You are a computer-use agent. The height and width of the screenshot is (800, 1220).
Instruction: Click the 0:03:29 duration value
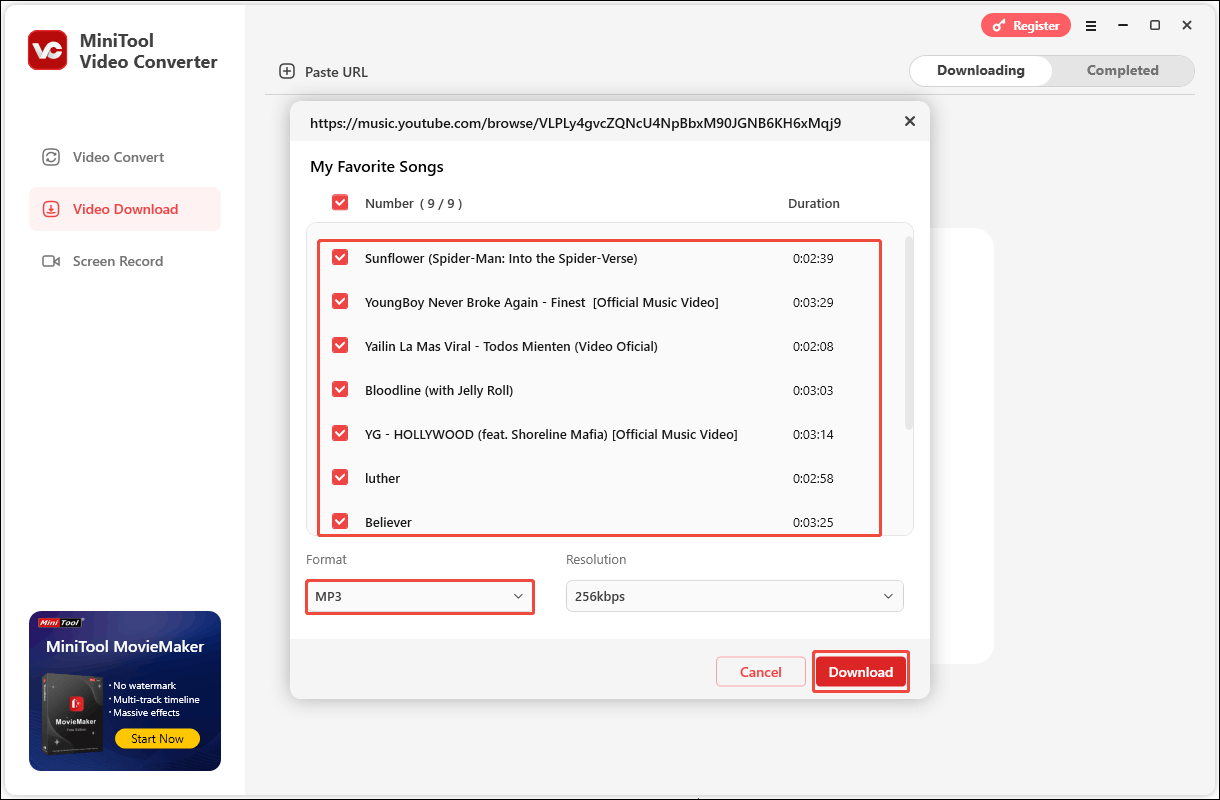tap(813, 302)
